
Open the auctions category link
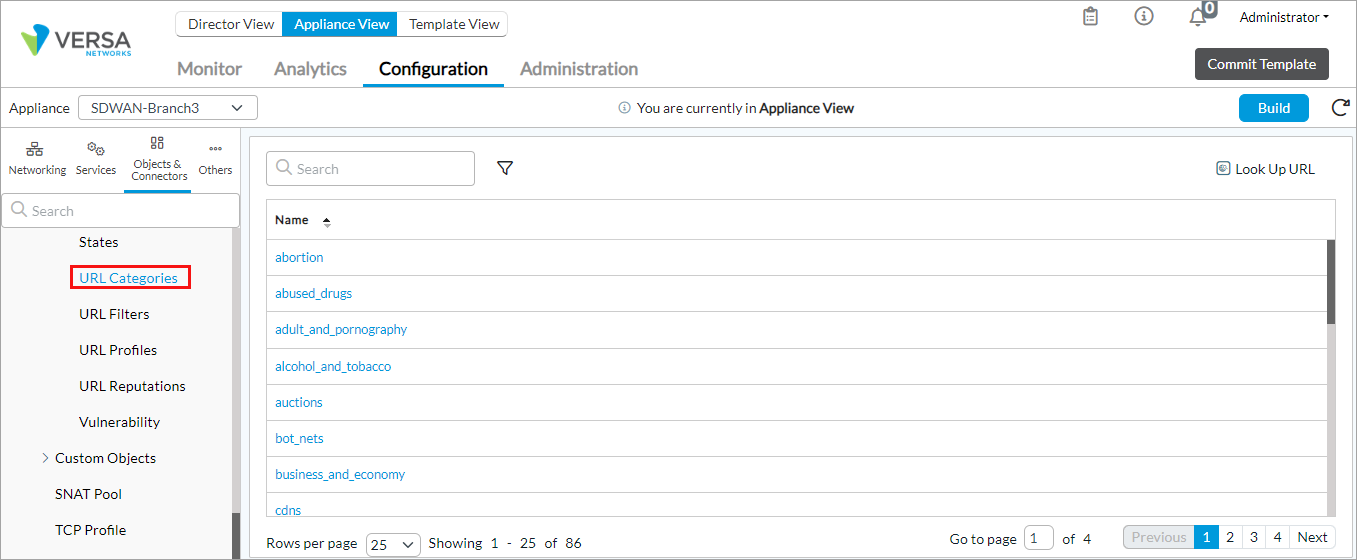click(299, 402)
